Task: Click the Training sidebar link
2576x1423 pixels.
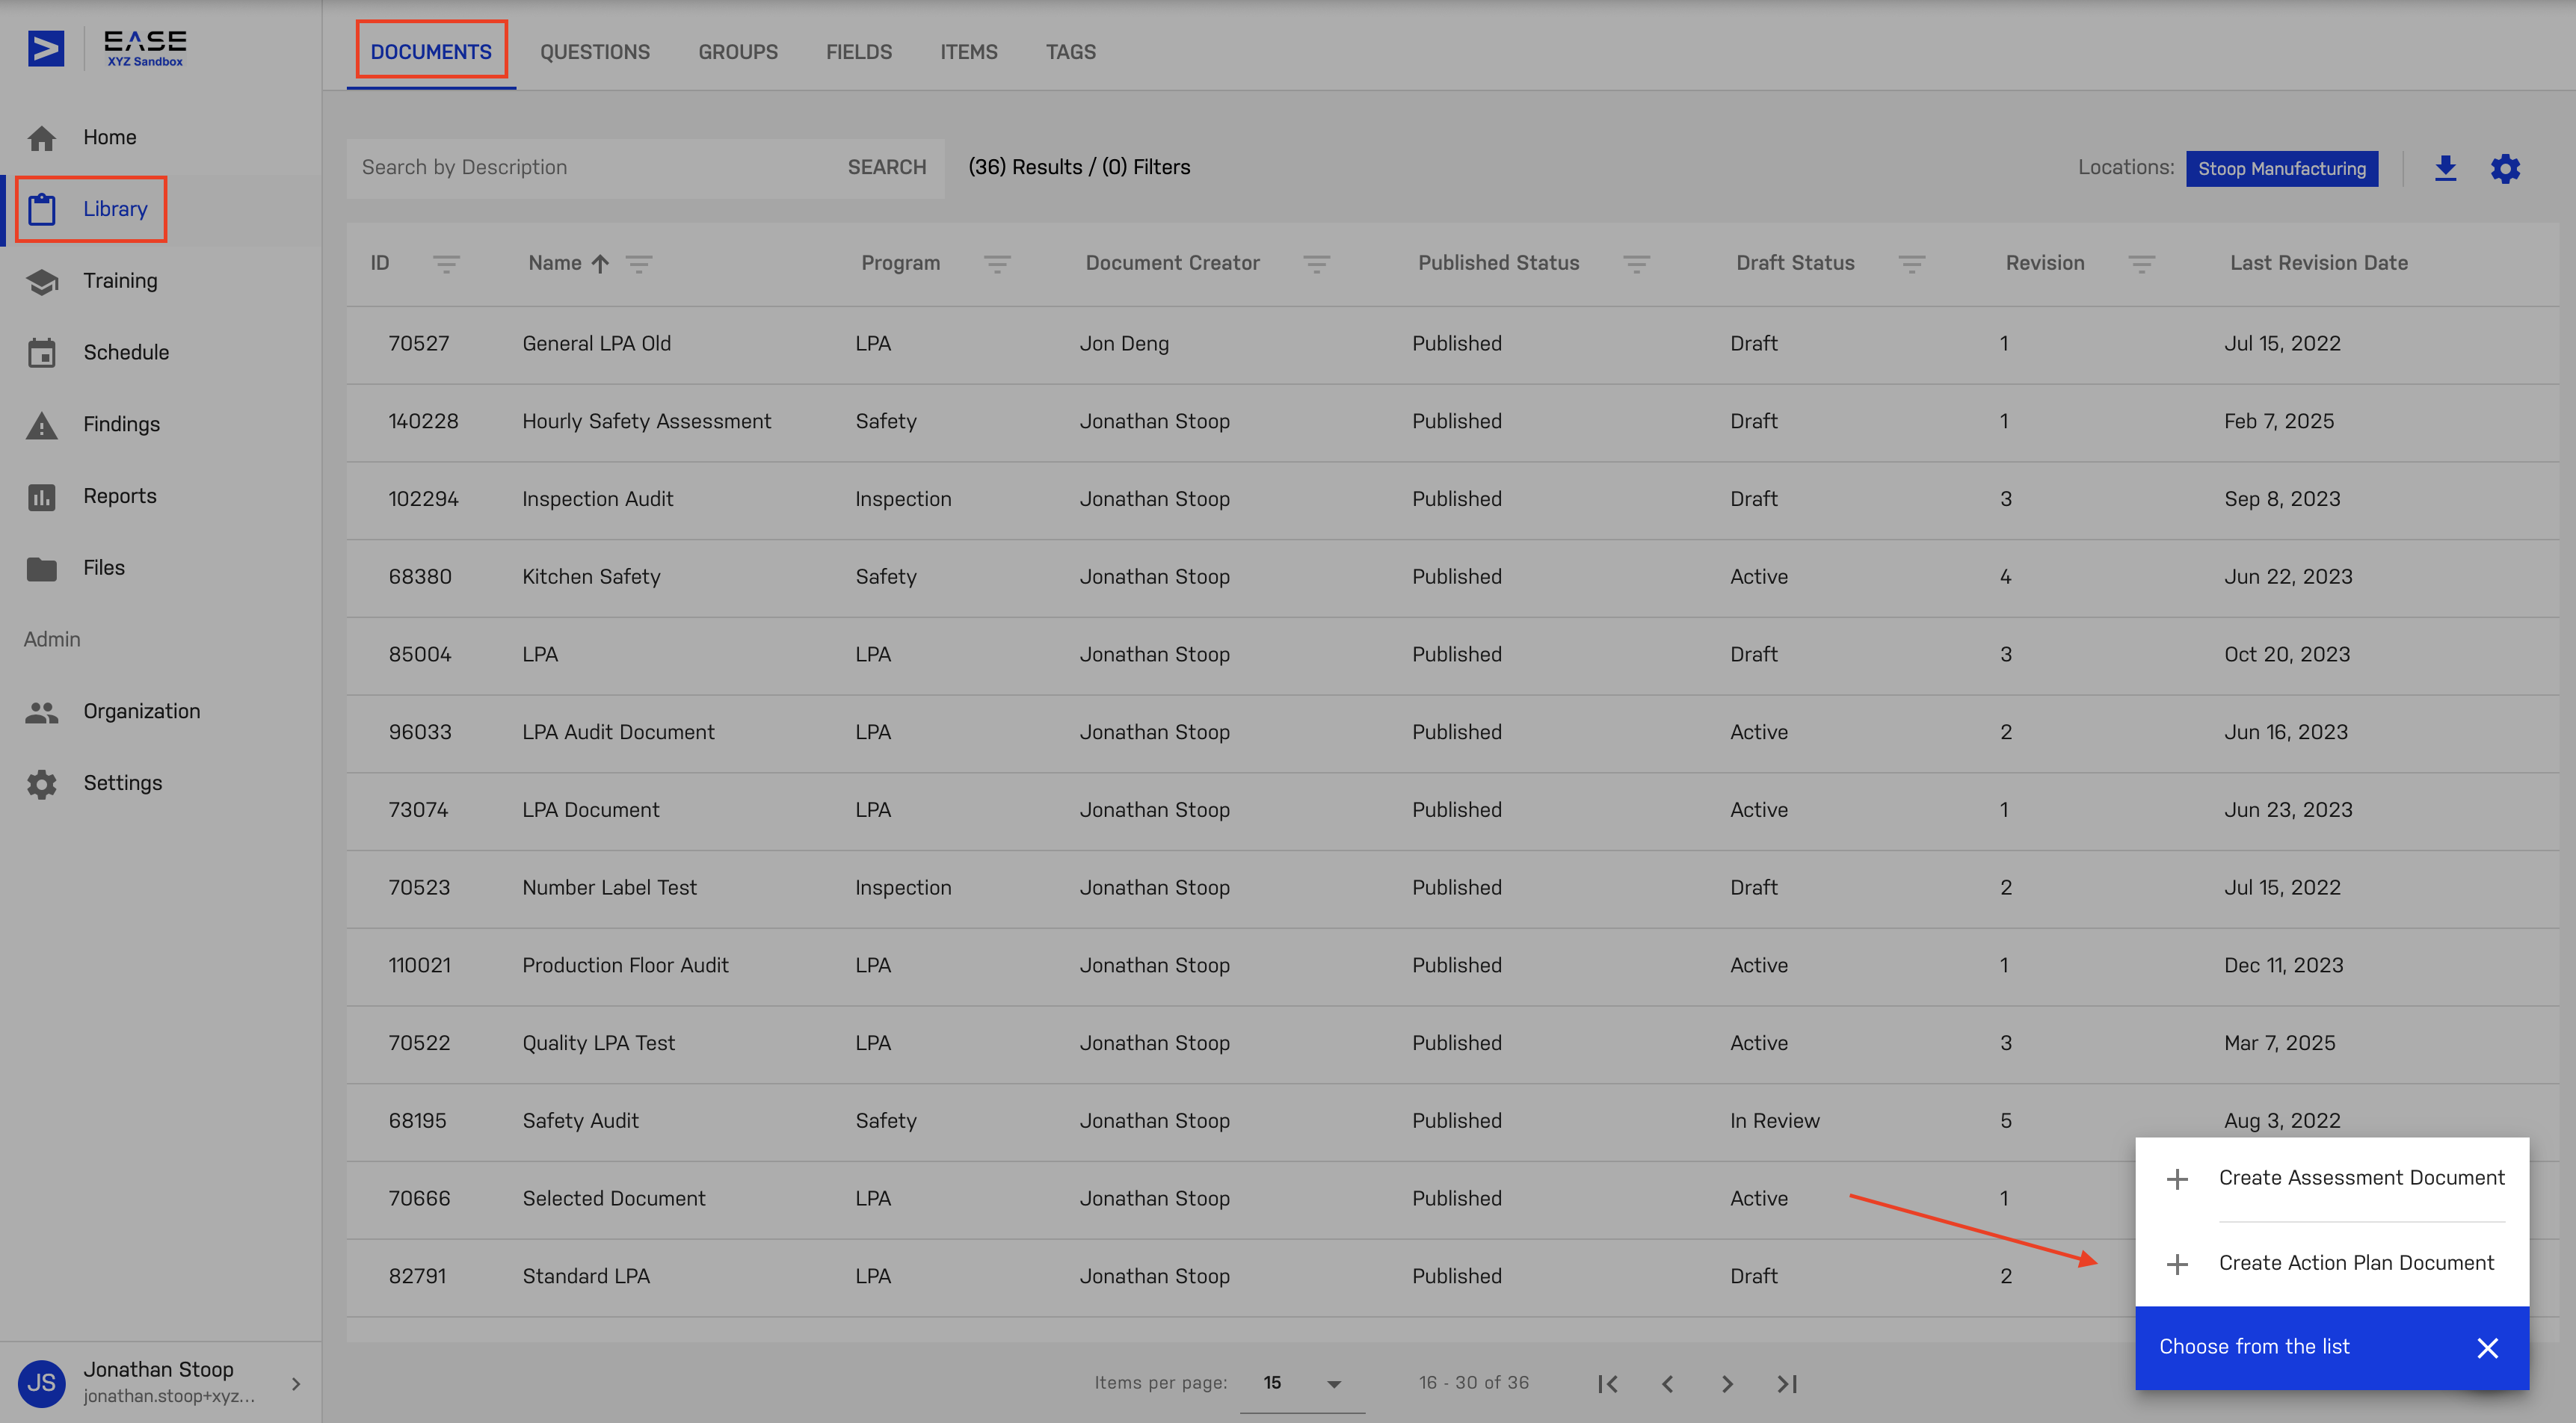Action: pos(120,281)
